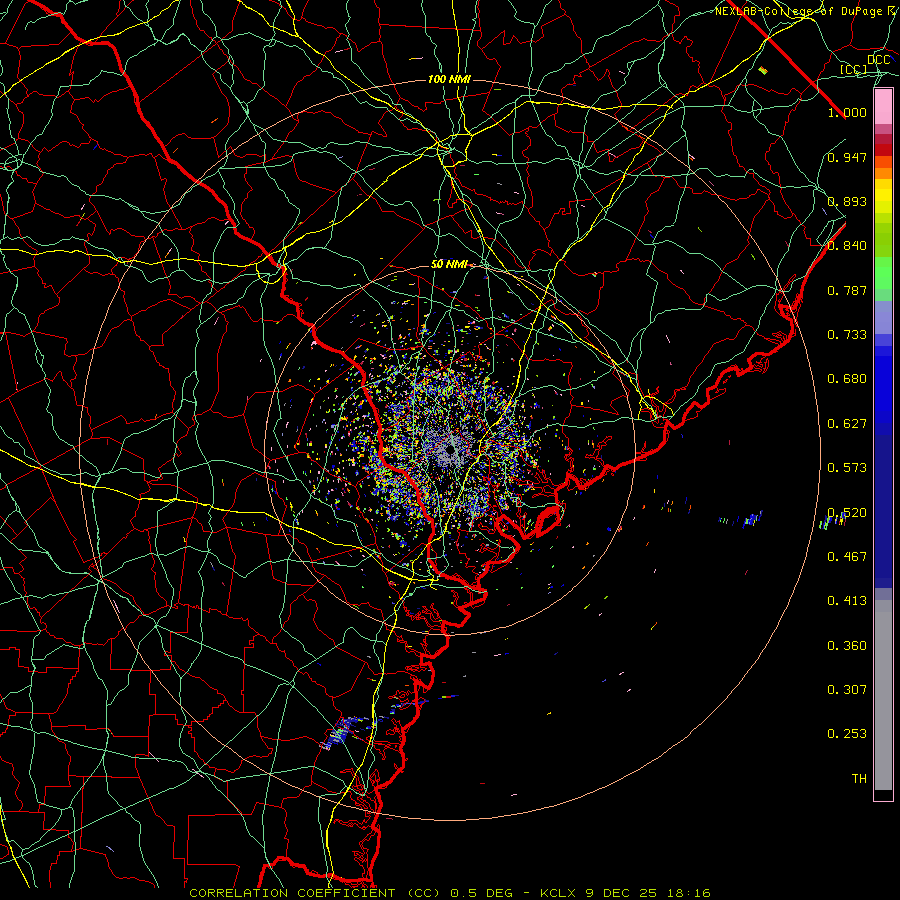This screenshot has width=900, height=900.
Task: Click the 0.787 scale value
Action: [847, 290]
